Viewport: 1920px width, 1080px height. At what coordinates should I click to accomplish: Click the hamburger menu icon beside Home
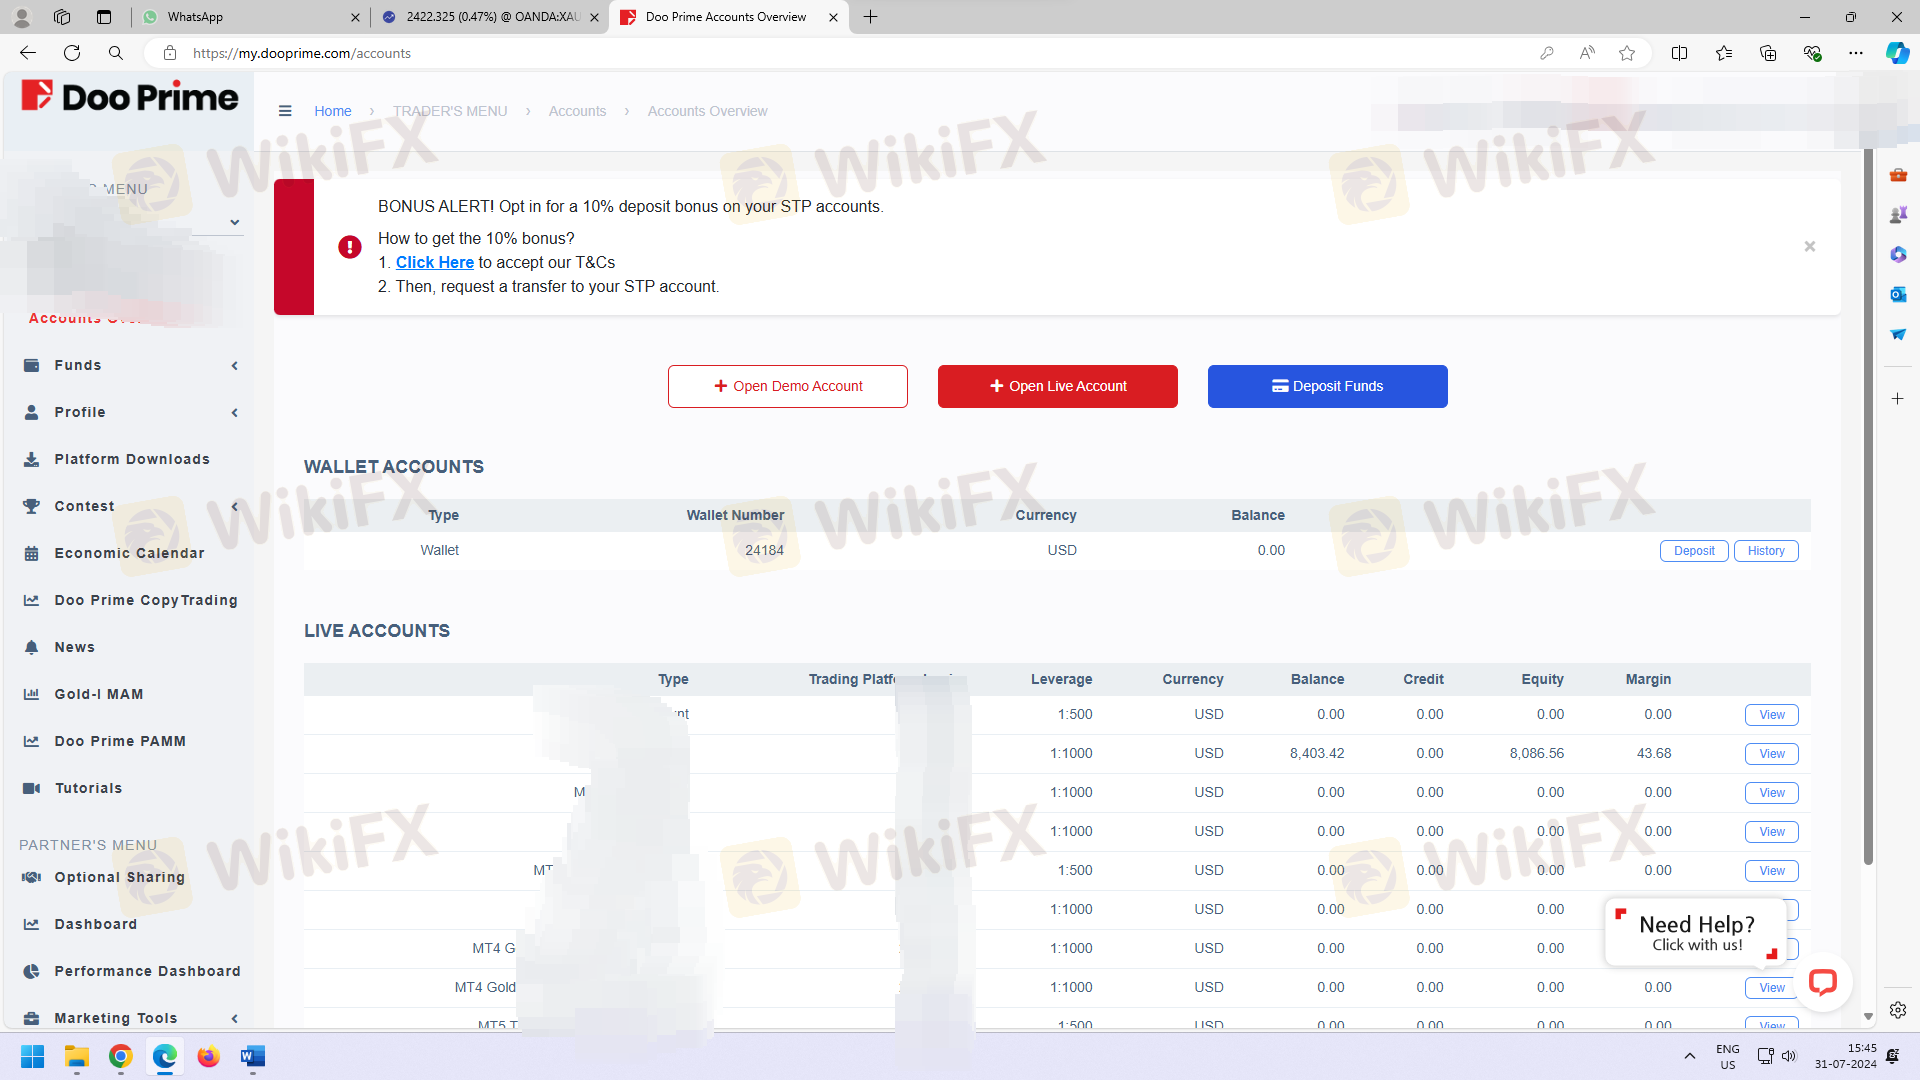[285, 111]
